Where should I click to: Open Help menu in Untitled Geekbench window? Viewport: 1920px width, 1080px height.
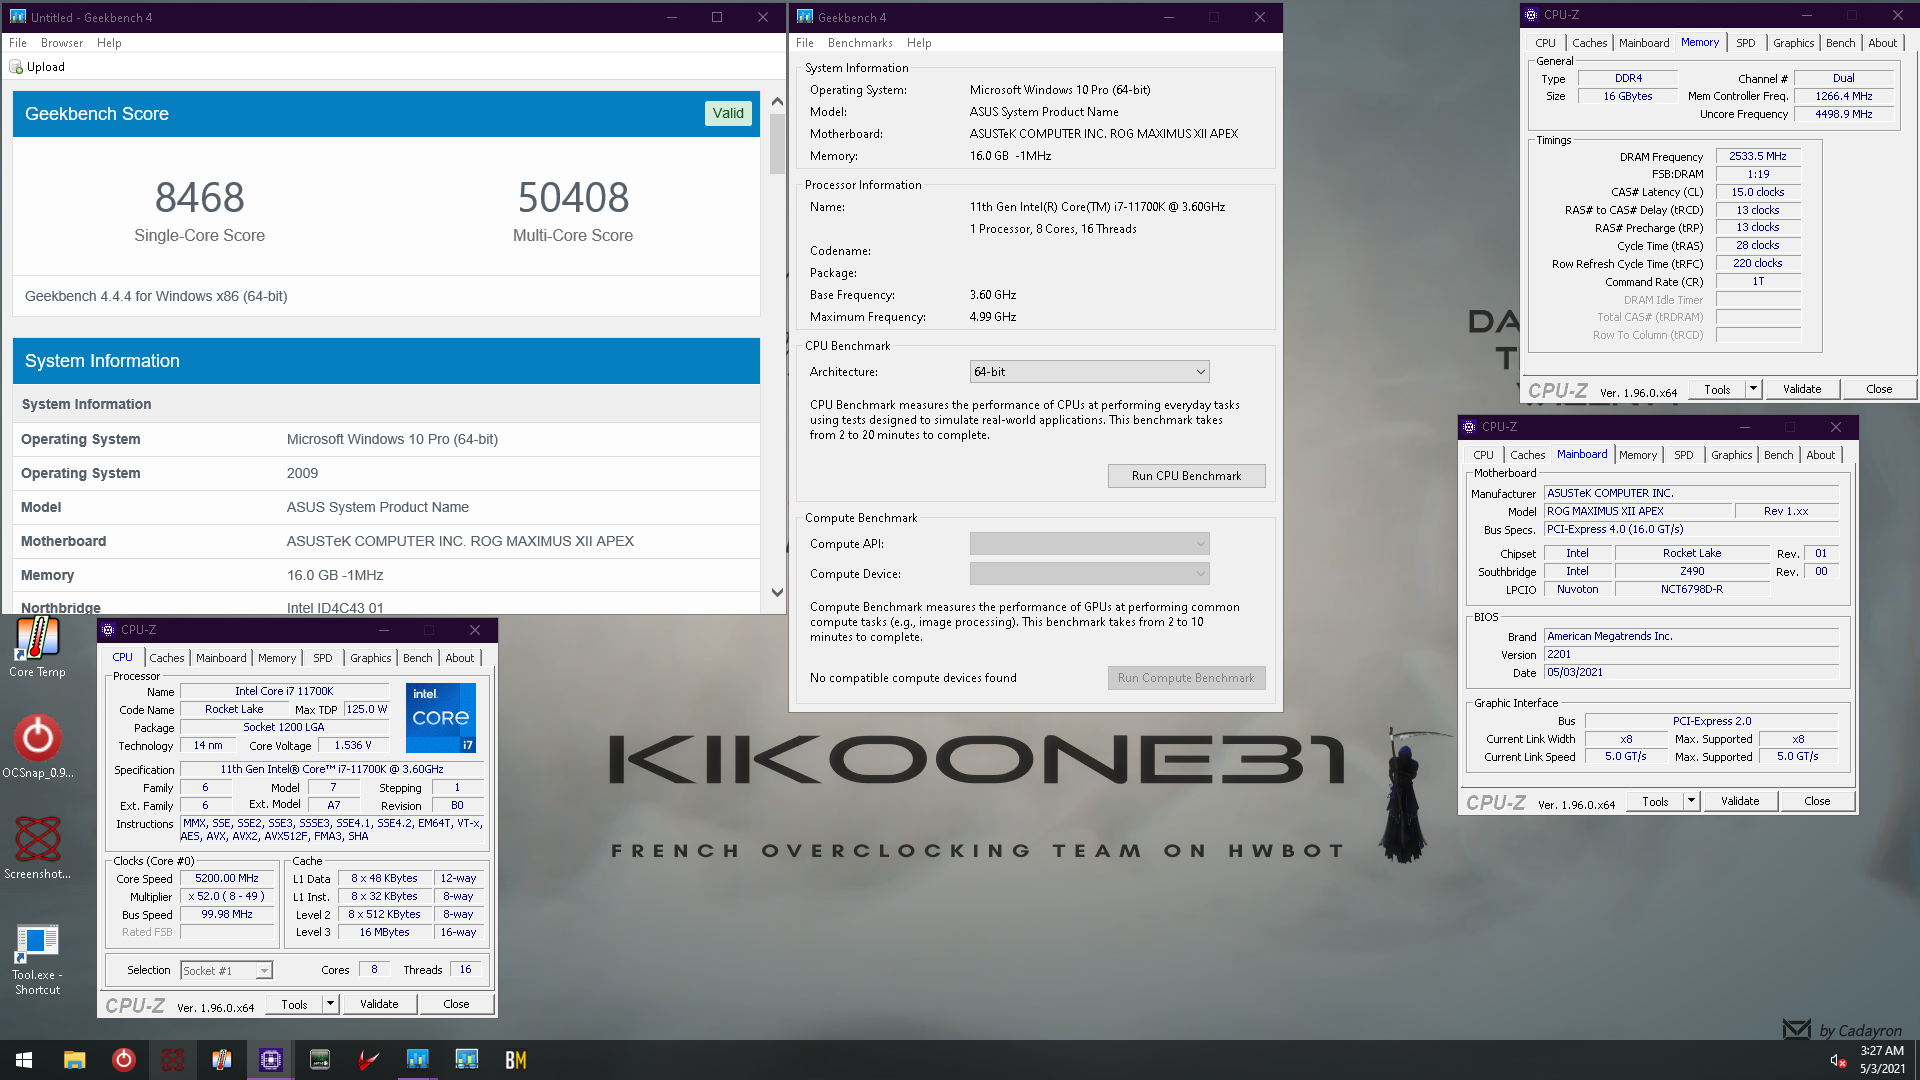point(109,43)
